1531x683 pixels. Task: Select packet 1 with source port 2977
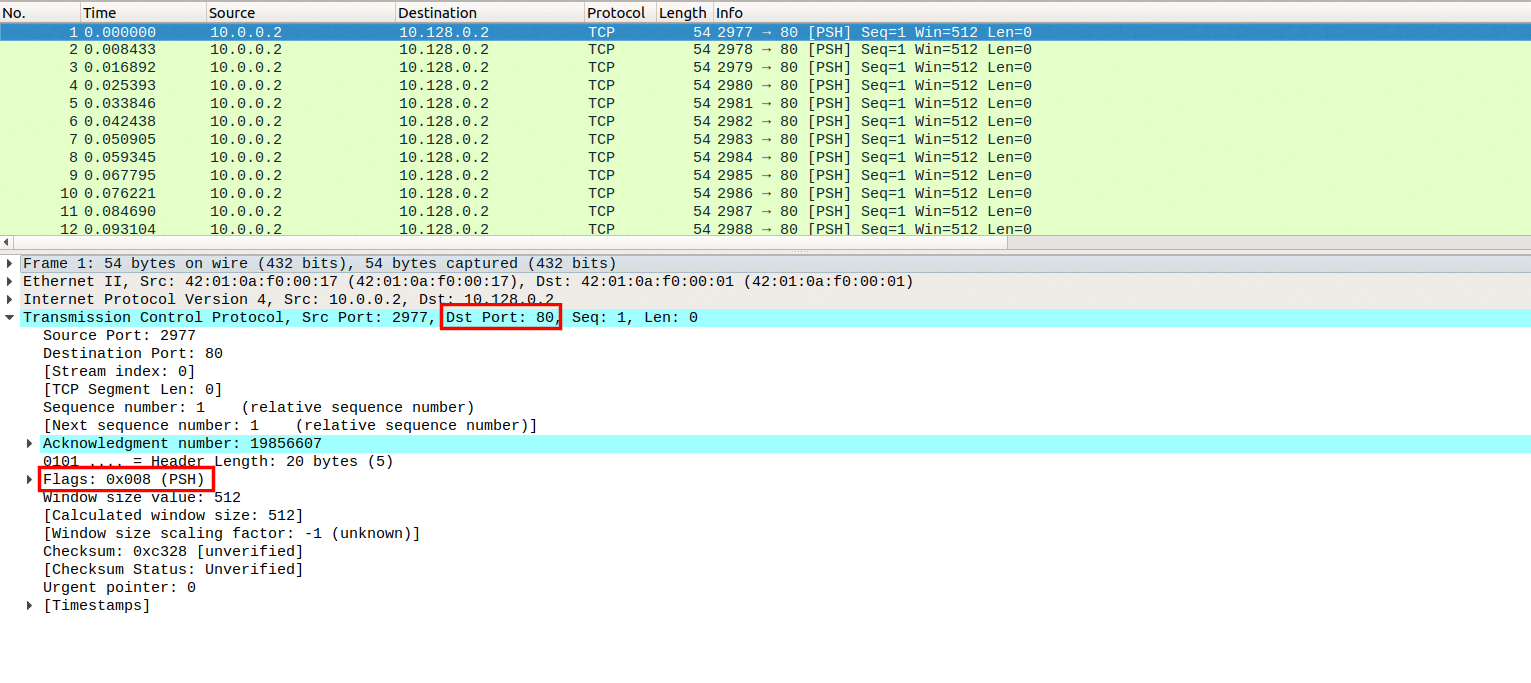point(765,32)
